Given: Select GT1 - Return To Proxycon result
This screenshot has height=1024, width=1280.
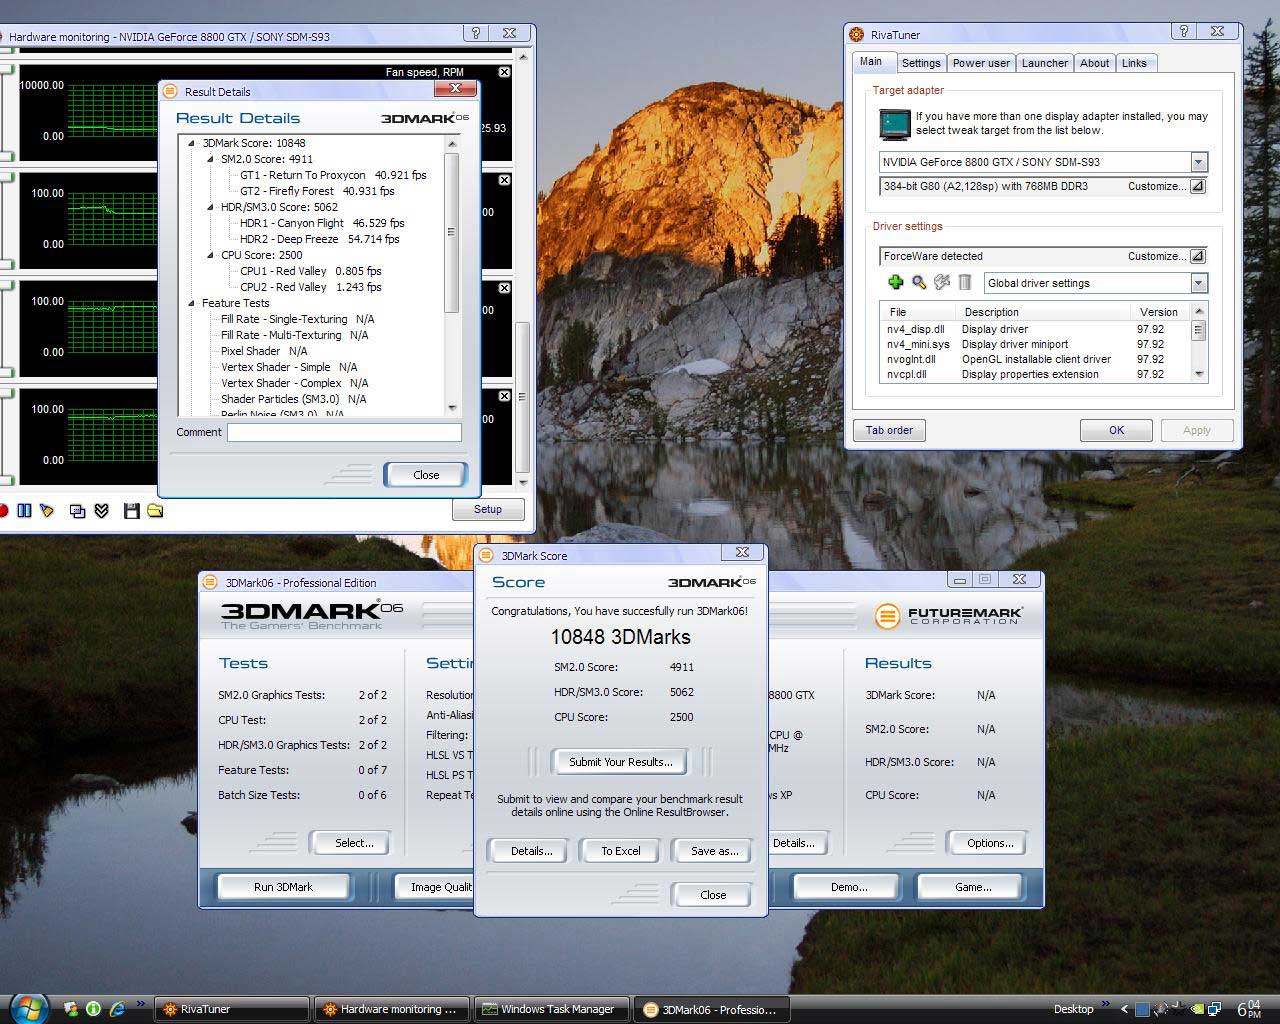Looking at the screenshot, I should [333, 175].
